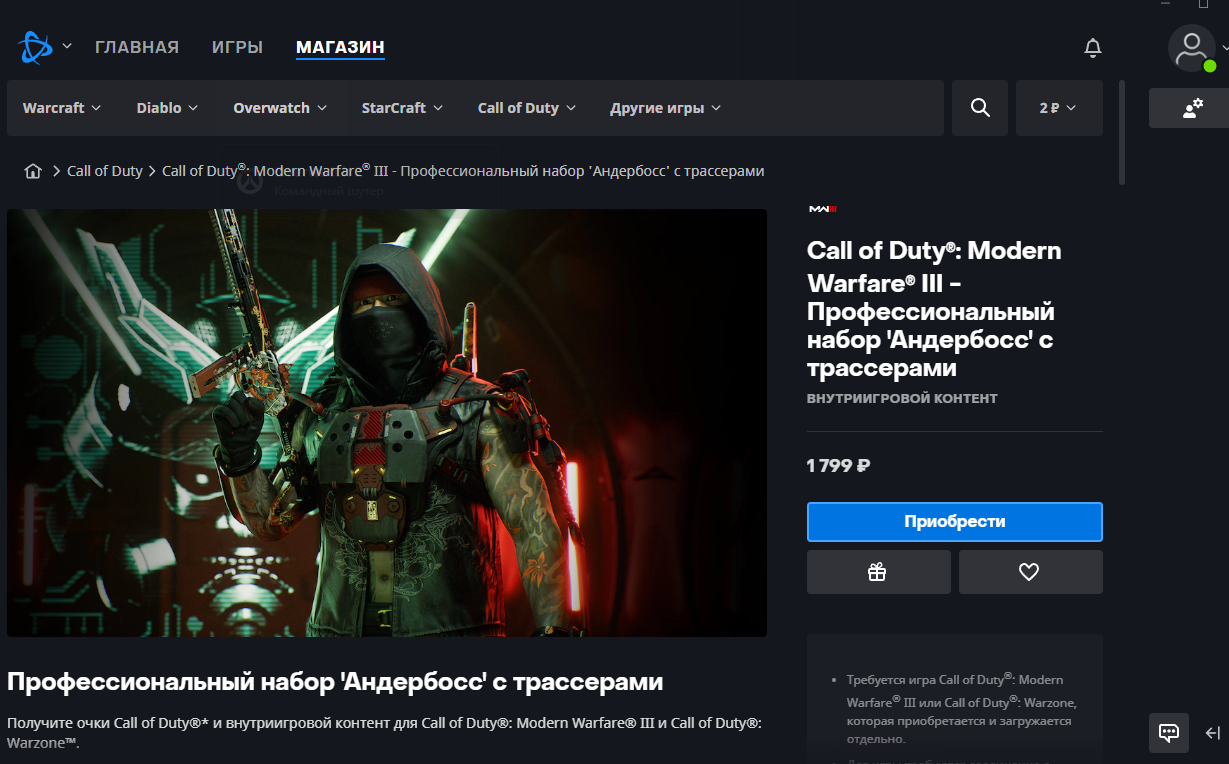This screenshot has width=1229, height=764.
Task: Click the product breadcrumb with 'Андербосс'
Action: pyautogui.click(x=463, y=171)
